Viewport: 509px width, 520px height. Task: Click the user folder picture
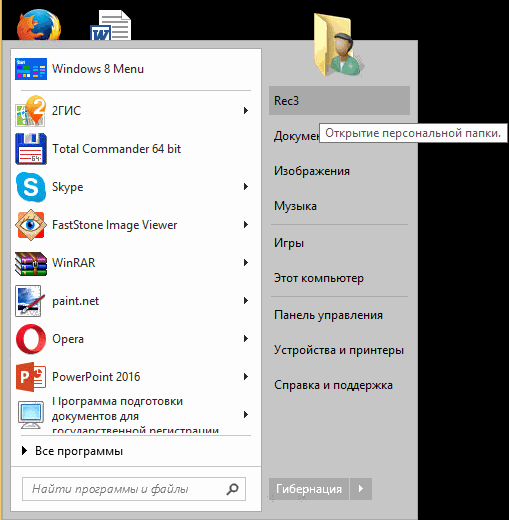click(338, 44)
